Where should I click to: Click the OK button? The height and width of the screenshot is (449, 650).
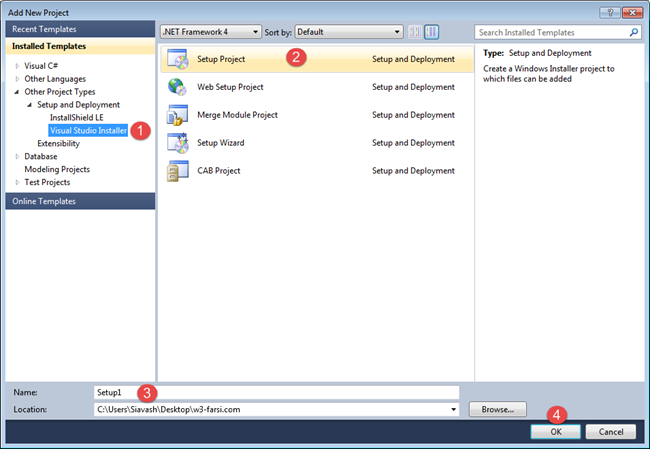click(x=555, y=432)
